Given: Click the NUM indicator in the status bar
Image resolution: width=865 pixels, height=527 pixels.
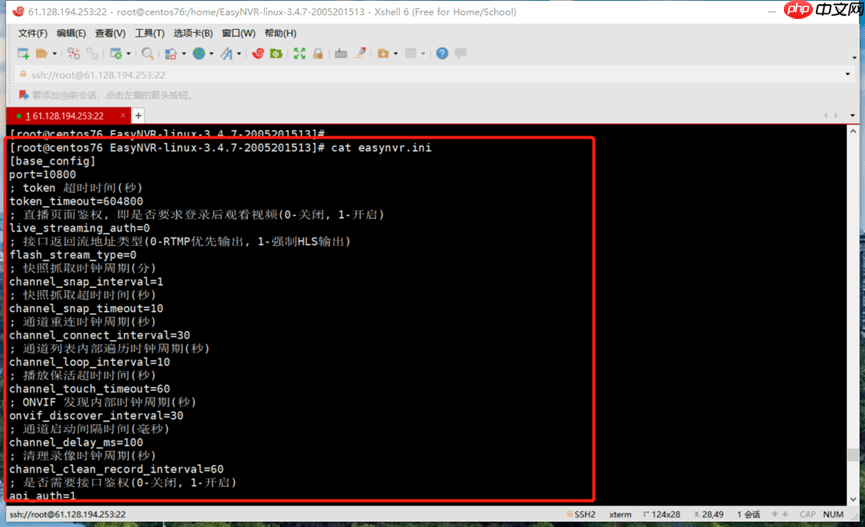Looking at the screenshot, I should pyautogui.click(x=833, y=514).
